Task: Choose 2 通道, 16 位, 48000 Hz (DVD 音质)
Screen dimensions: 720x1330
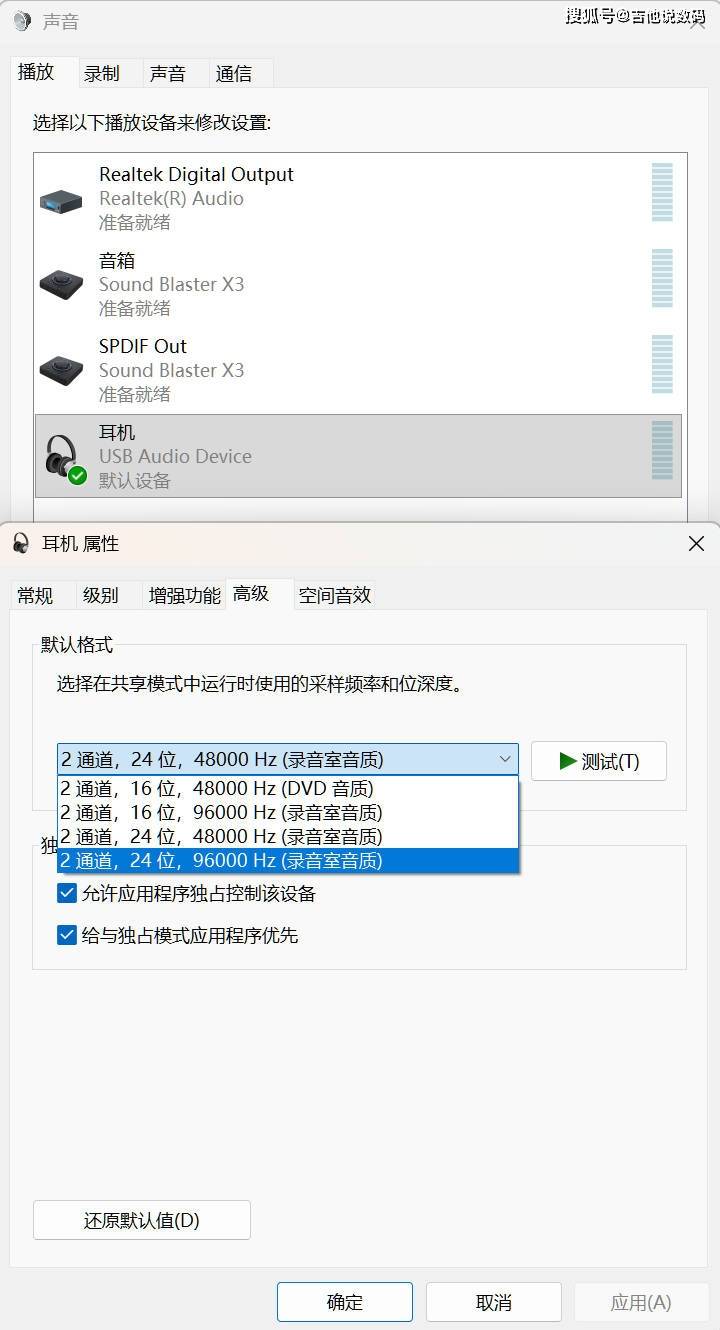Action: click(288, 789)
